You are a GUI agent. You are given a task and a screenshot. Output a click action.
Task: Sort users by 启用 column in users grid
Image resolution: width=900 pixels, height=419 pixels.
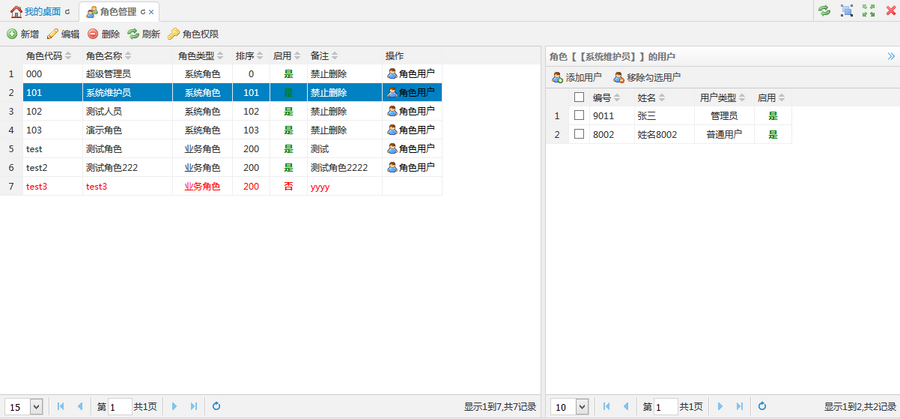(773, 98)
